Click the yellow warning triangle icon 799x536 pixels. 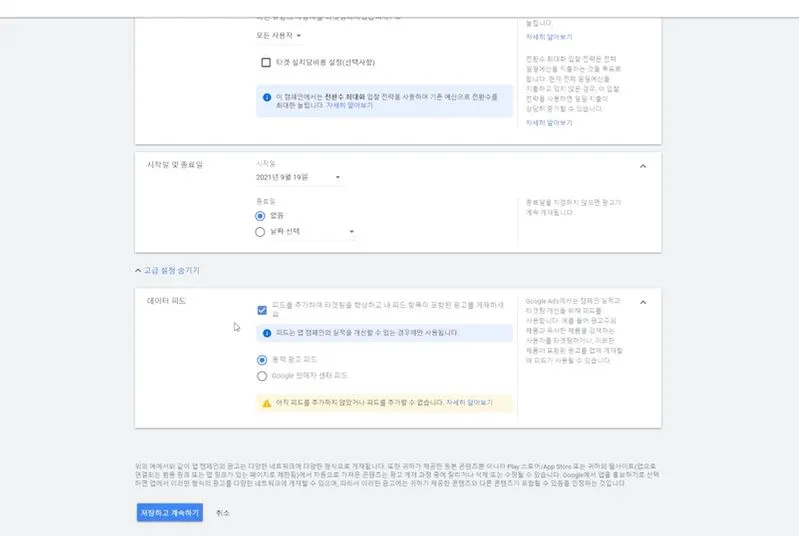pyautogui.click(x=267, y=403)
